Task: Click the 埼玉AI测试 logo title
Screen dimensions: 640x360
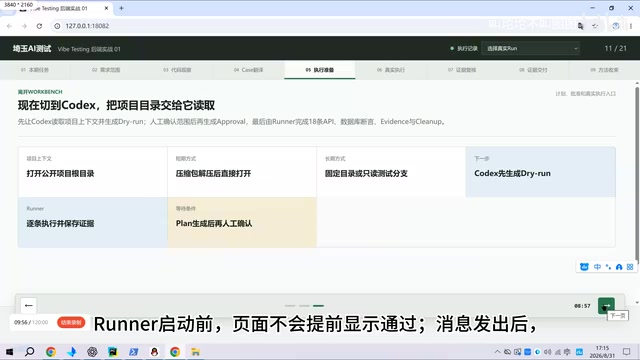Action: [x=32, y=49]
